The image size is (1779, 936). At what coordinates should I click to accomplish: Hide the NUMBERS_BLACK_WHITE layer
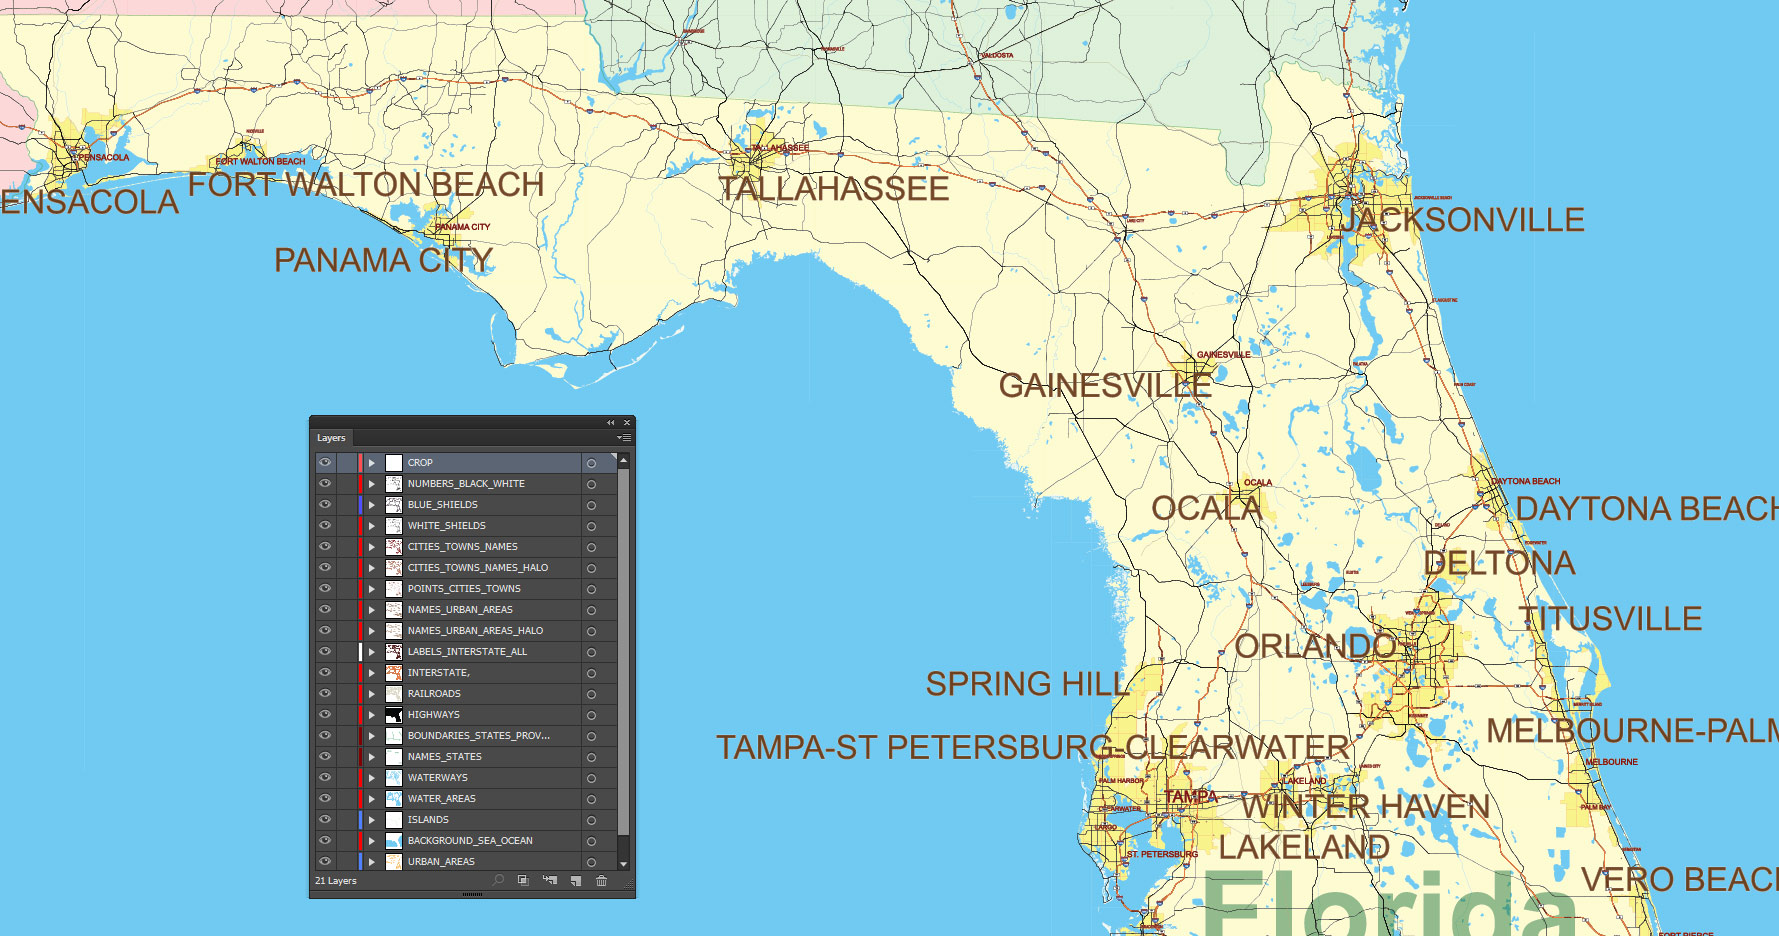[x=325, y=483]
